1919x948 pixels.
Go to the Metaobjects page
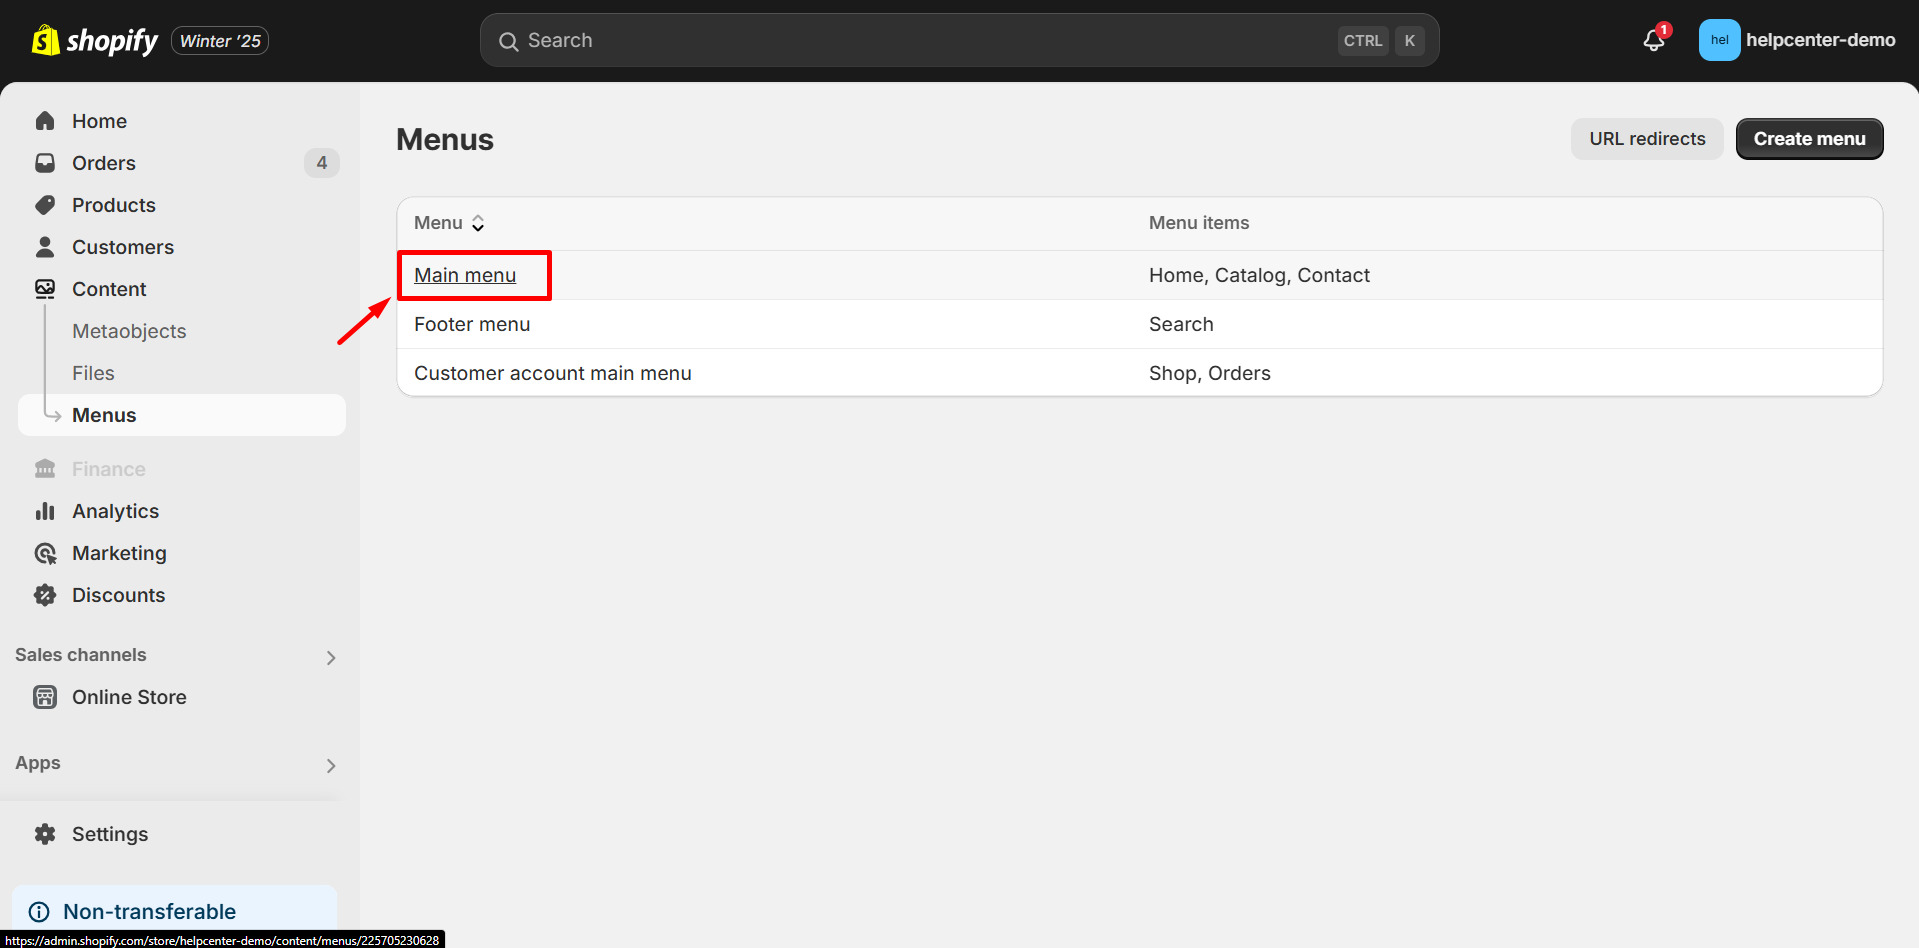pyautogui.click(x=128, y=330)
